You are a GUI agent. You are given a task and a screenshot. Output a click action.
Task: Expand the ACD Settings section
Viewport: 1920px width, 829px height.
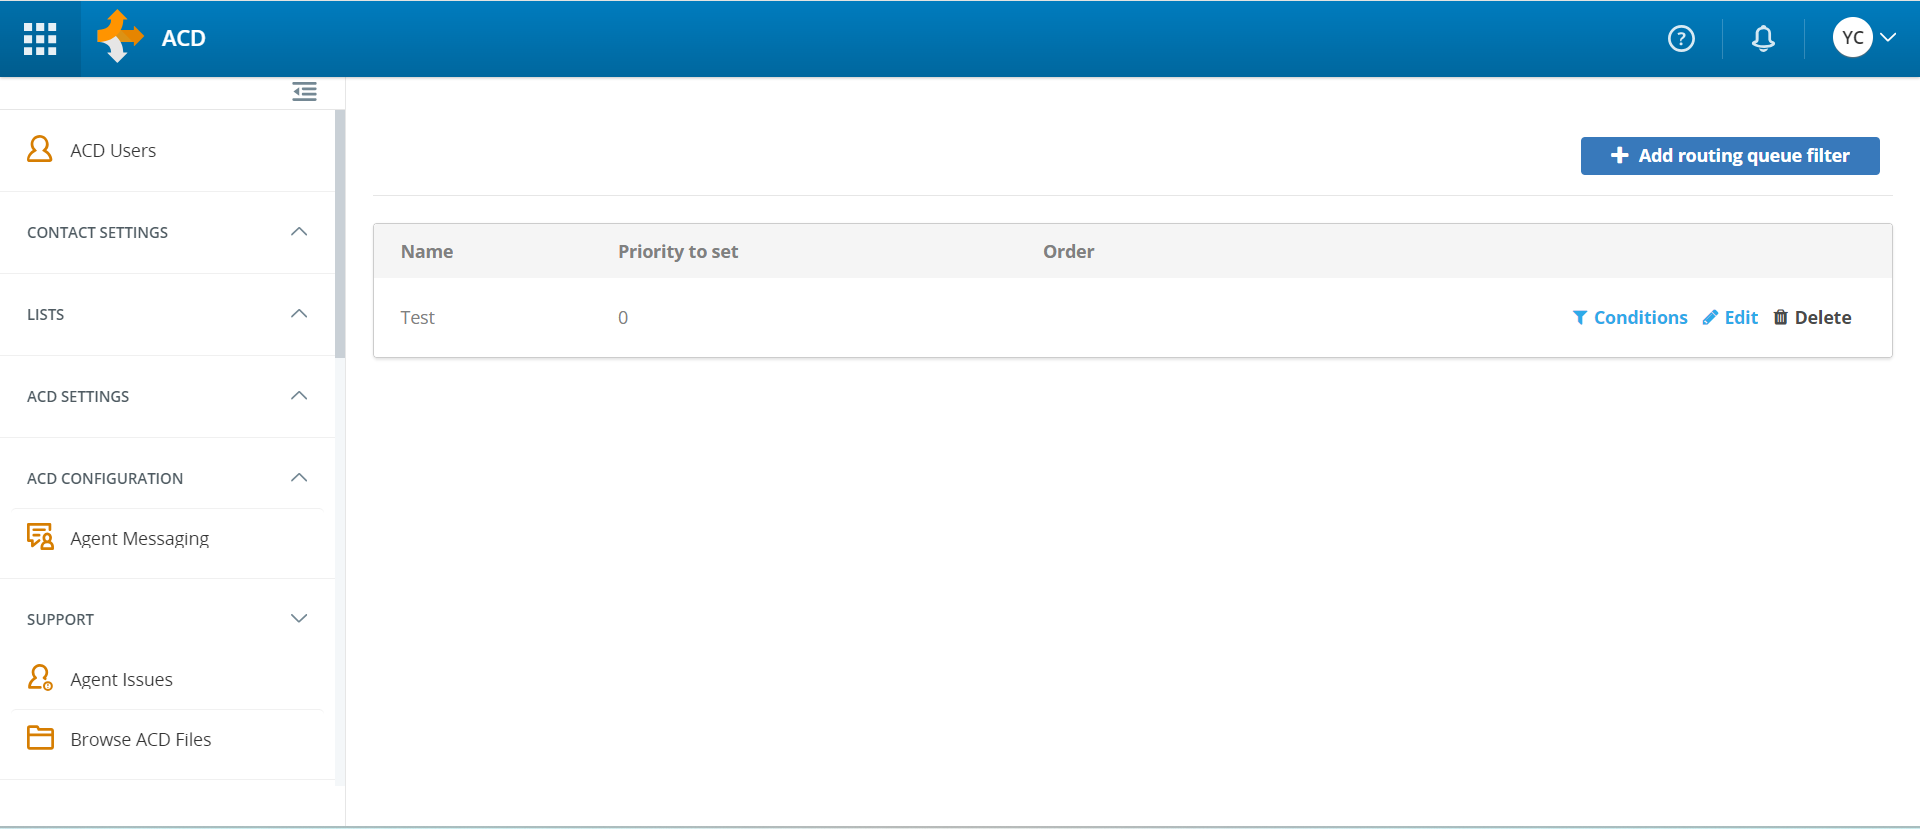click(x=298, y=396)
